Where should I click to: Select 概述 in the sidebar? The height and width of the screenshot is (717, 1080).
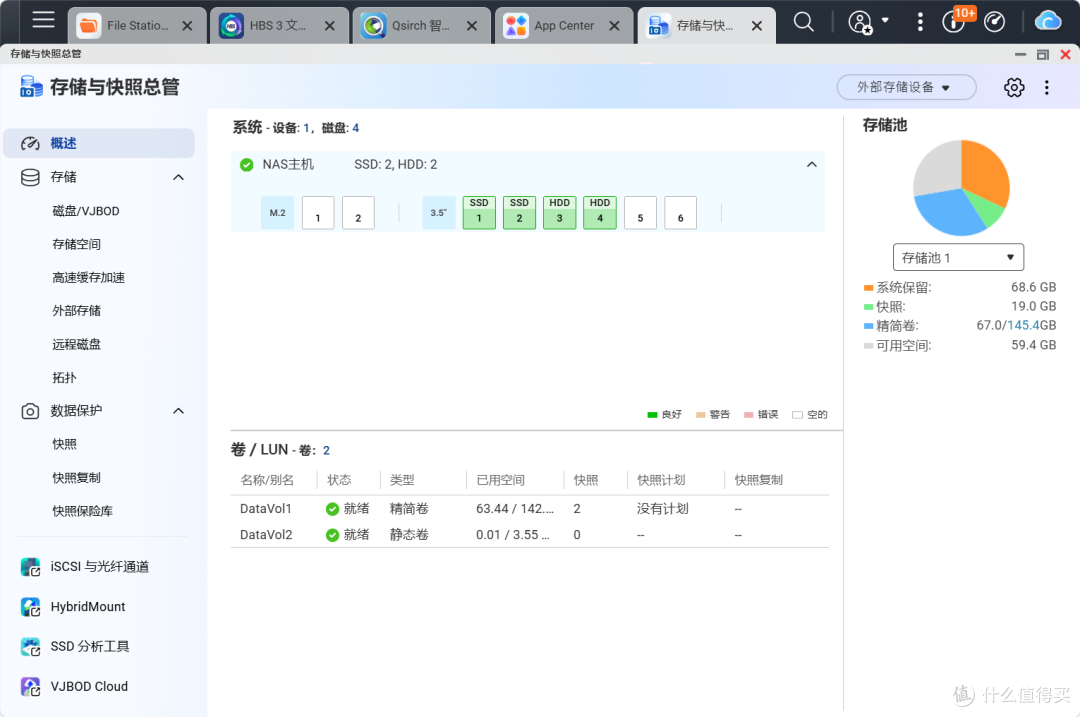[x=99, y=143]
